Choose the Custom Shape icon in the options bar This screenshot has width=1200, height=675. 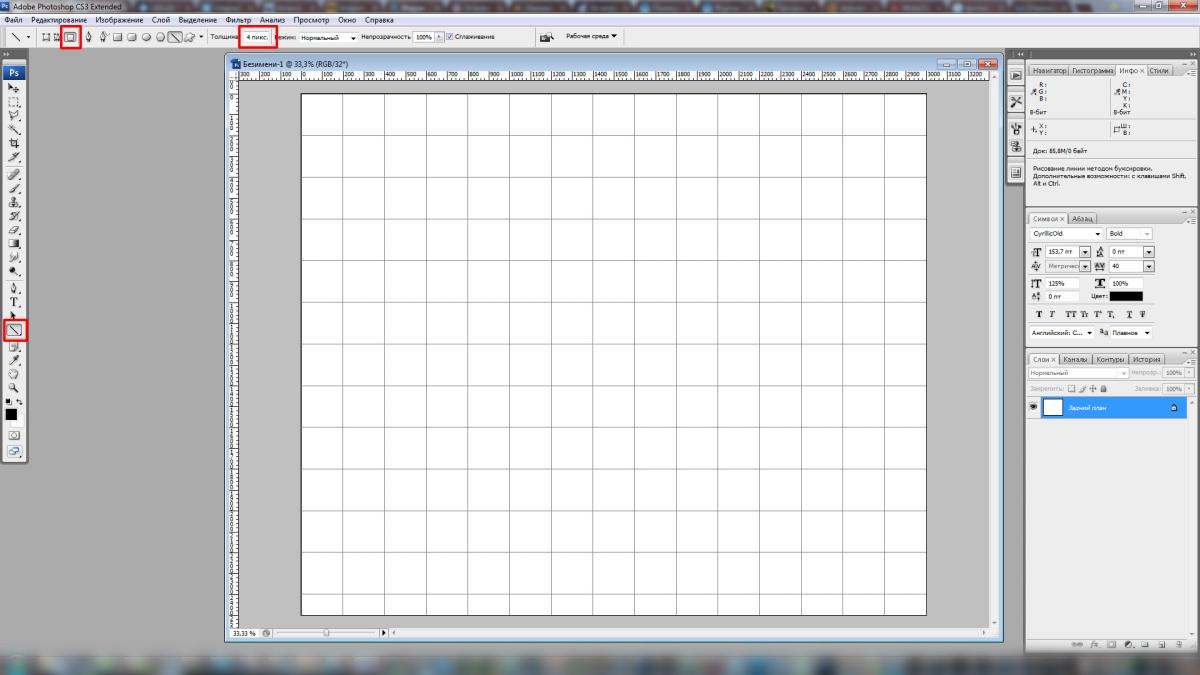pos(188,38)
